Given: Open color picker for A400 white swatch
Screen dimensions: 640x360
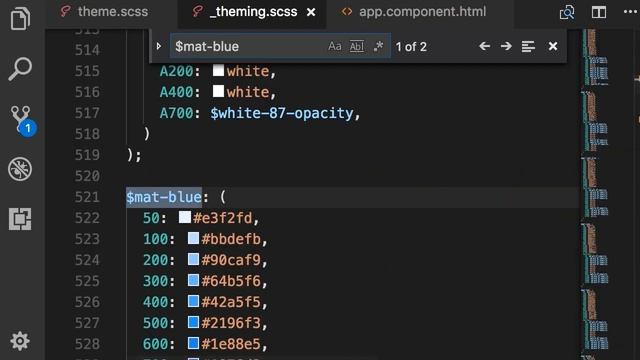Looking at the screenshot, I should click(218, 91).
